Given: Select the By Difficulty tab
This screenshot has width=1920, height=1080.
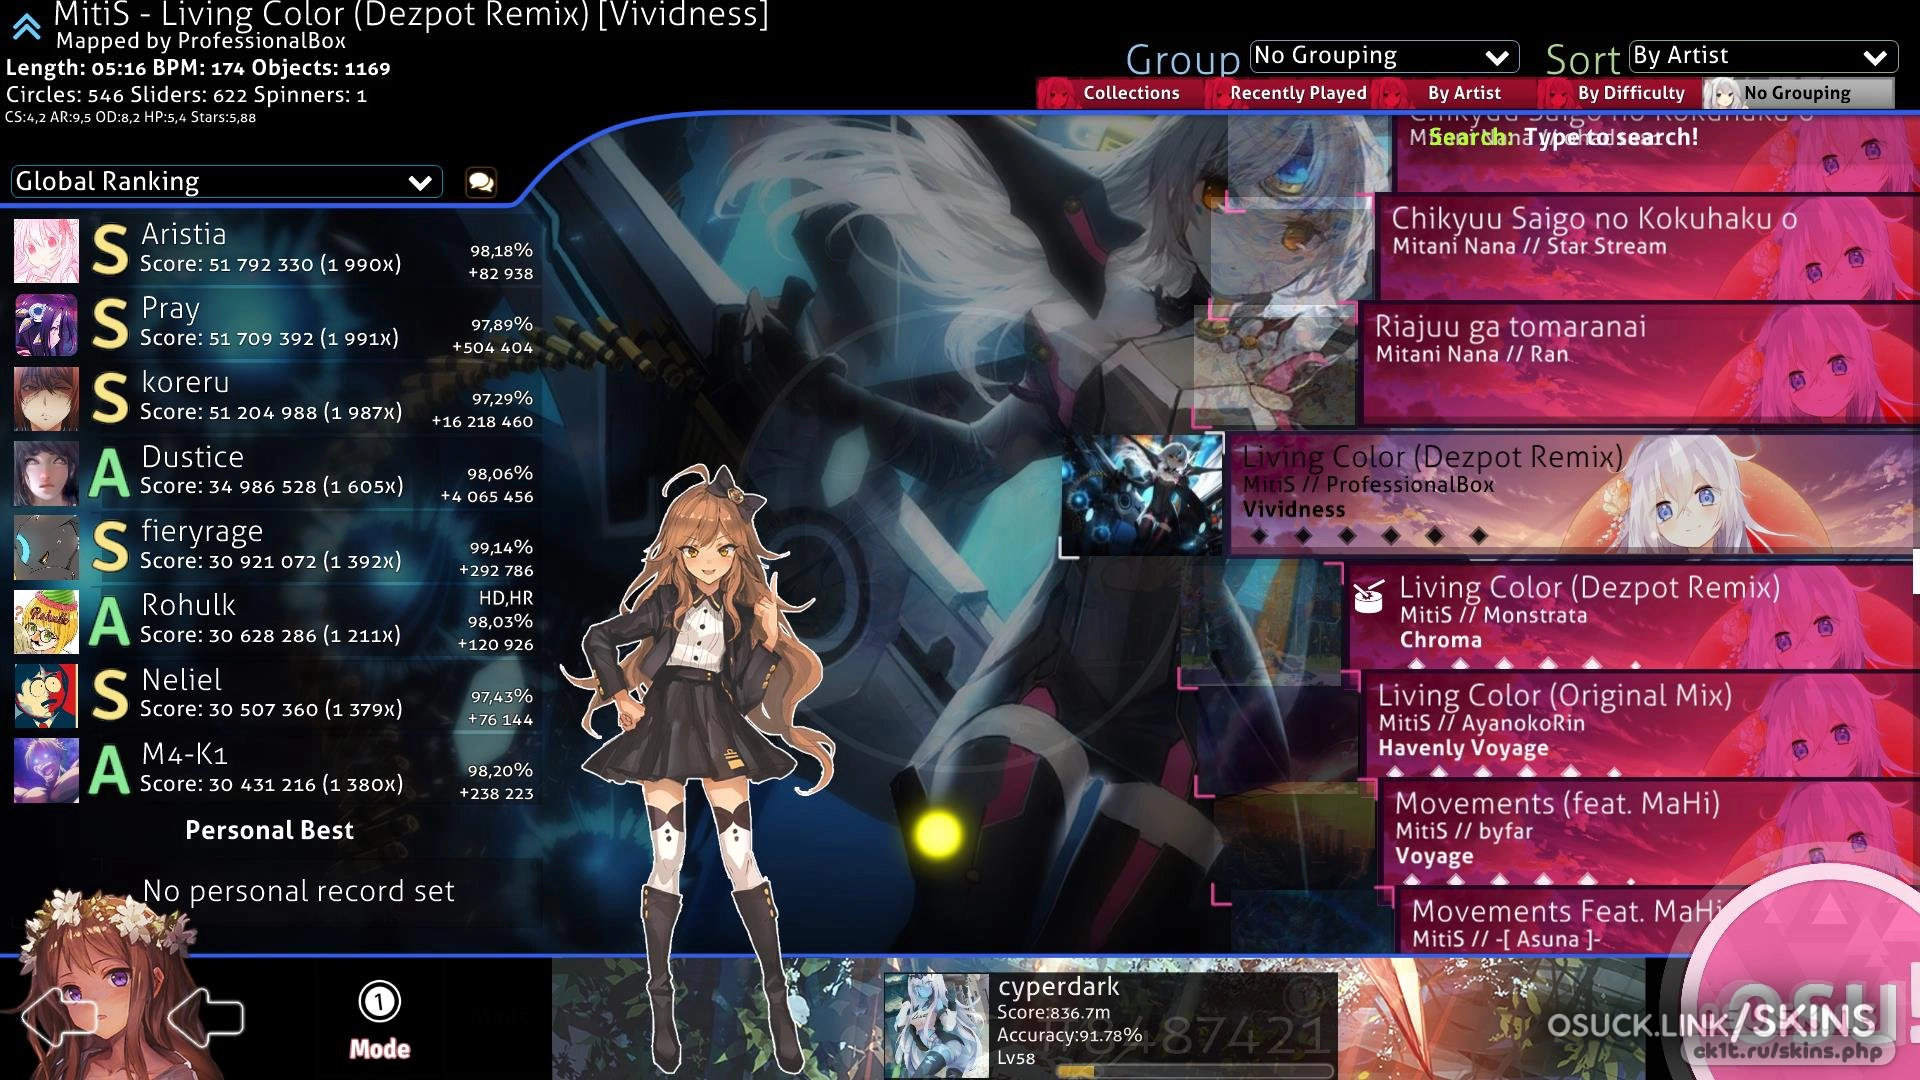Looking at the screenshot, I should [1630, 93].
